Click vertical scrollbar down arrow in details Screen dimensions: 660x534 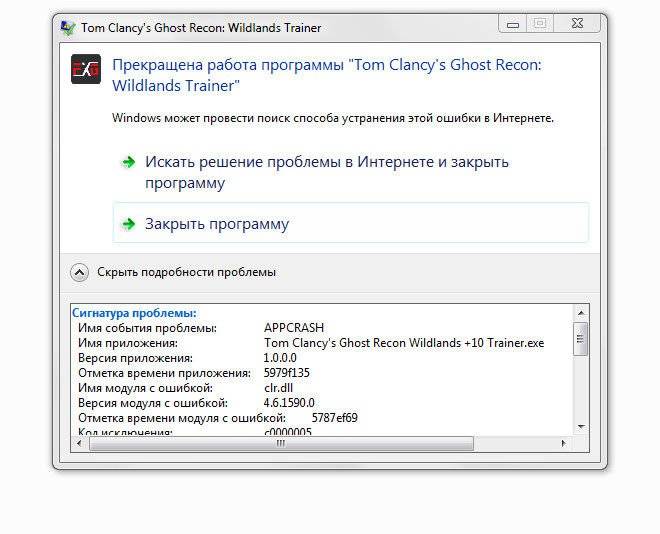[581, 427]
